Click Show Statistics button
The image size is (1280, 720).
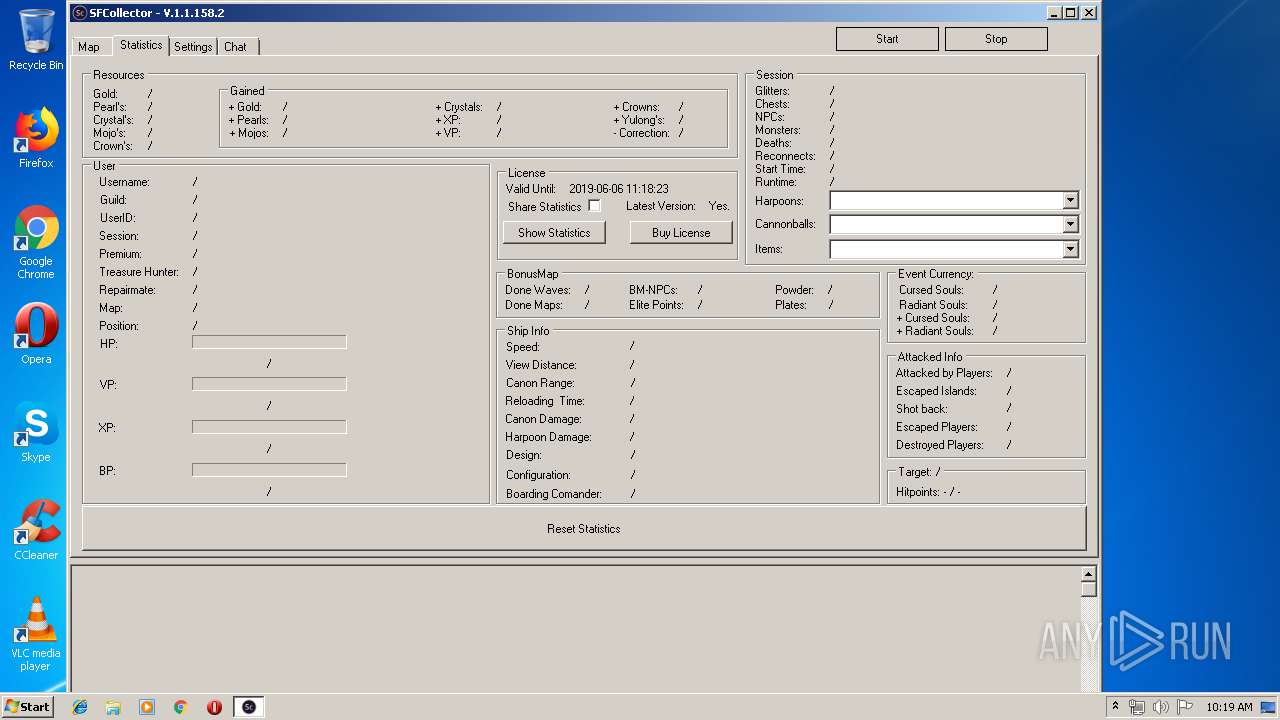[554, 233]
